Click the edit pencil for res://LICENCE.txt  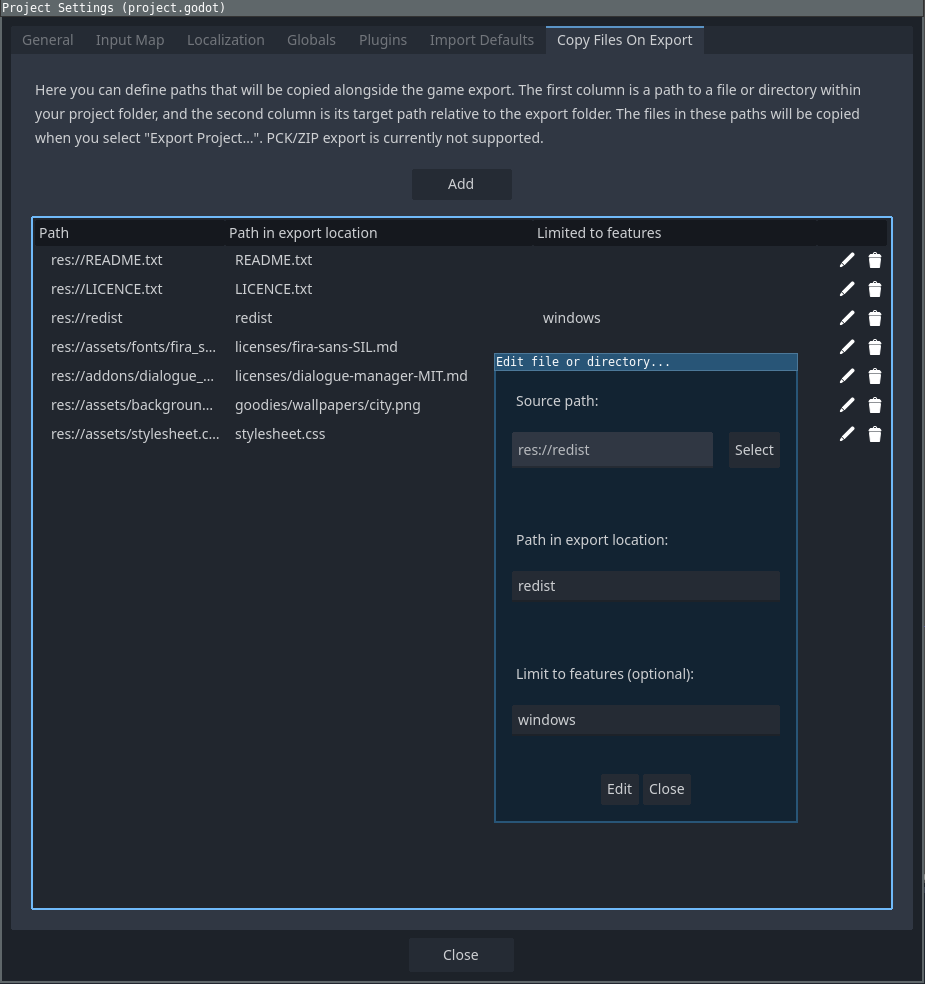(x=847, y=289)
